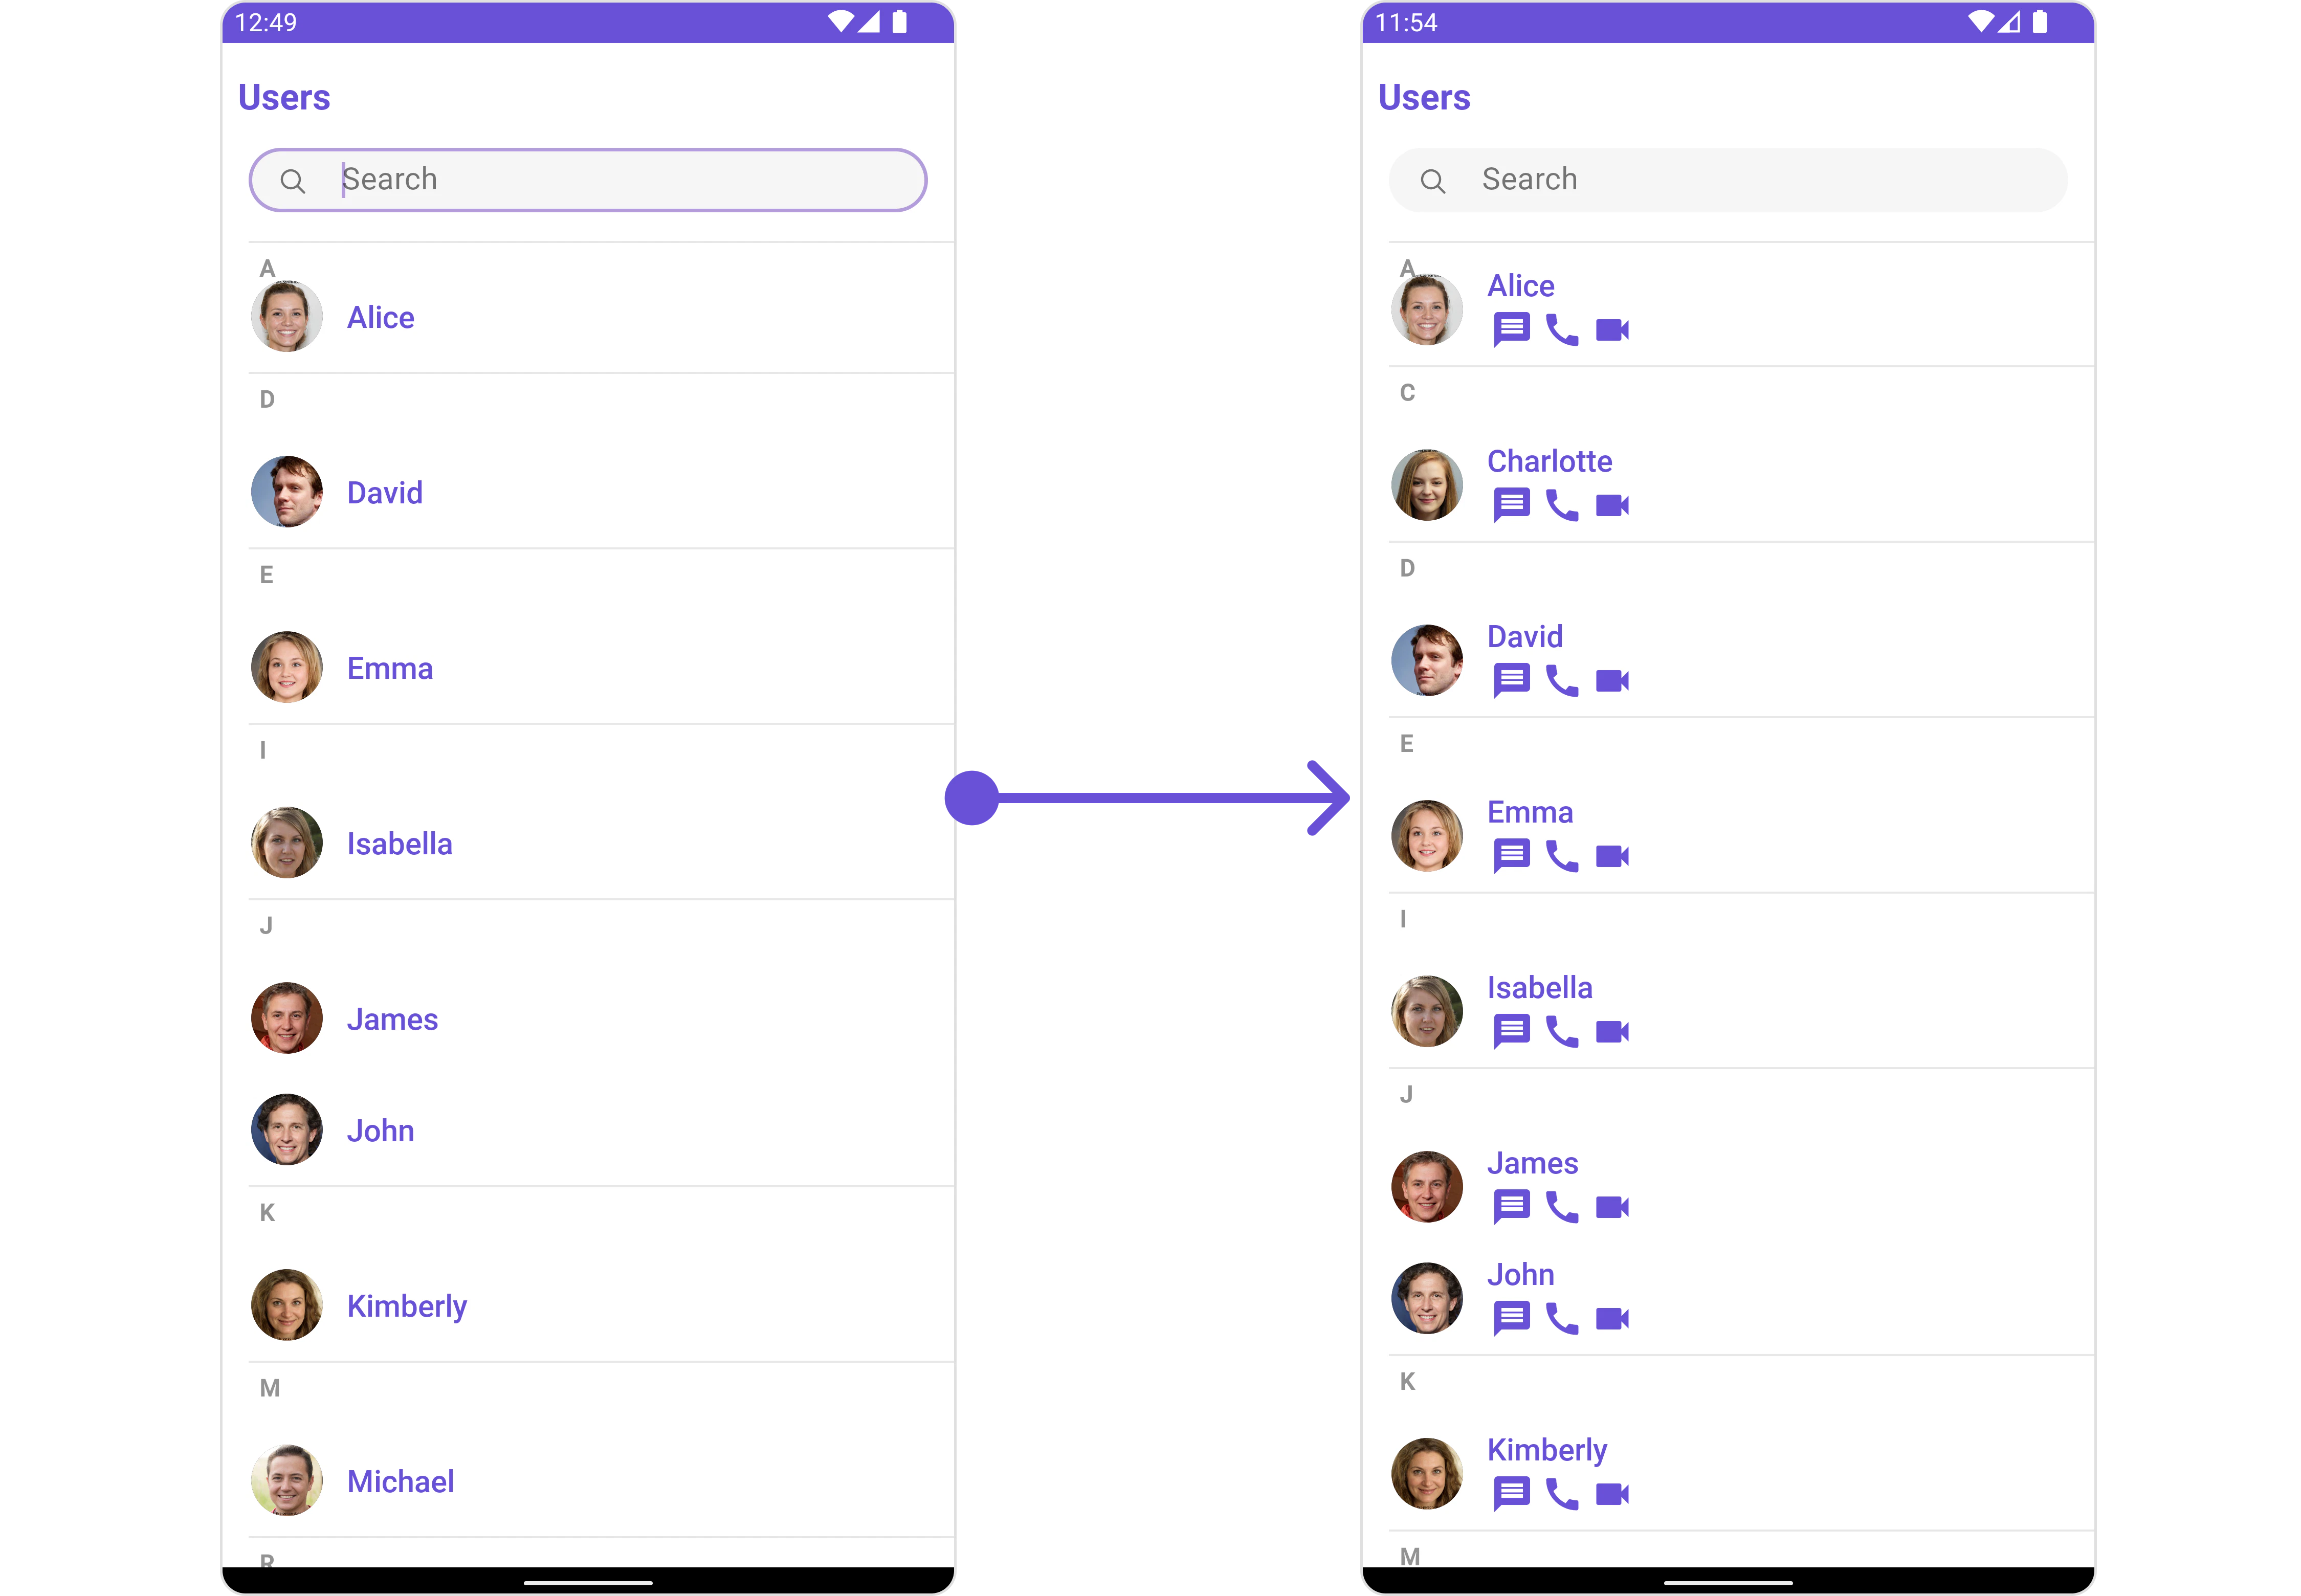Select Kimberly in the left user list
Image resolution: width=2301 pixels, height=1596 pixels.
600,1305
